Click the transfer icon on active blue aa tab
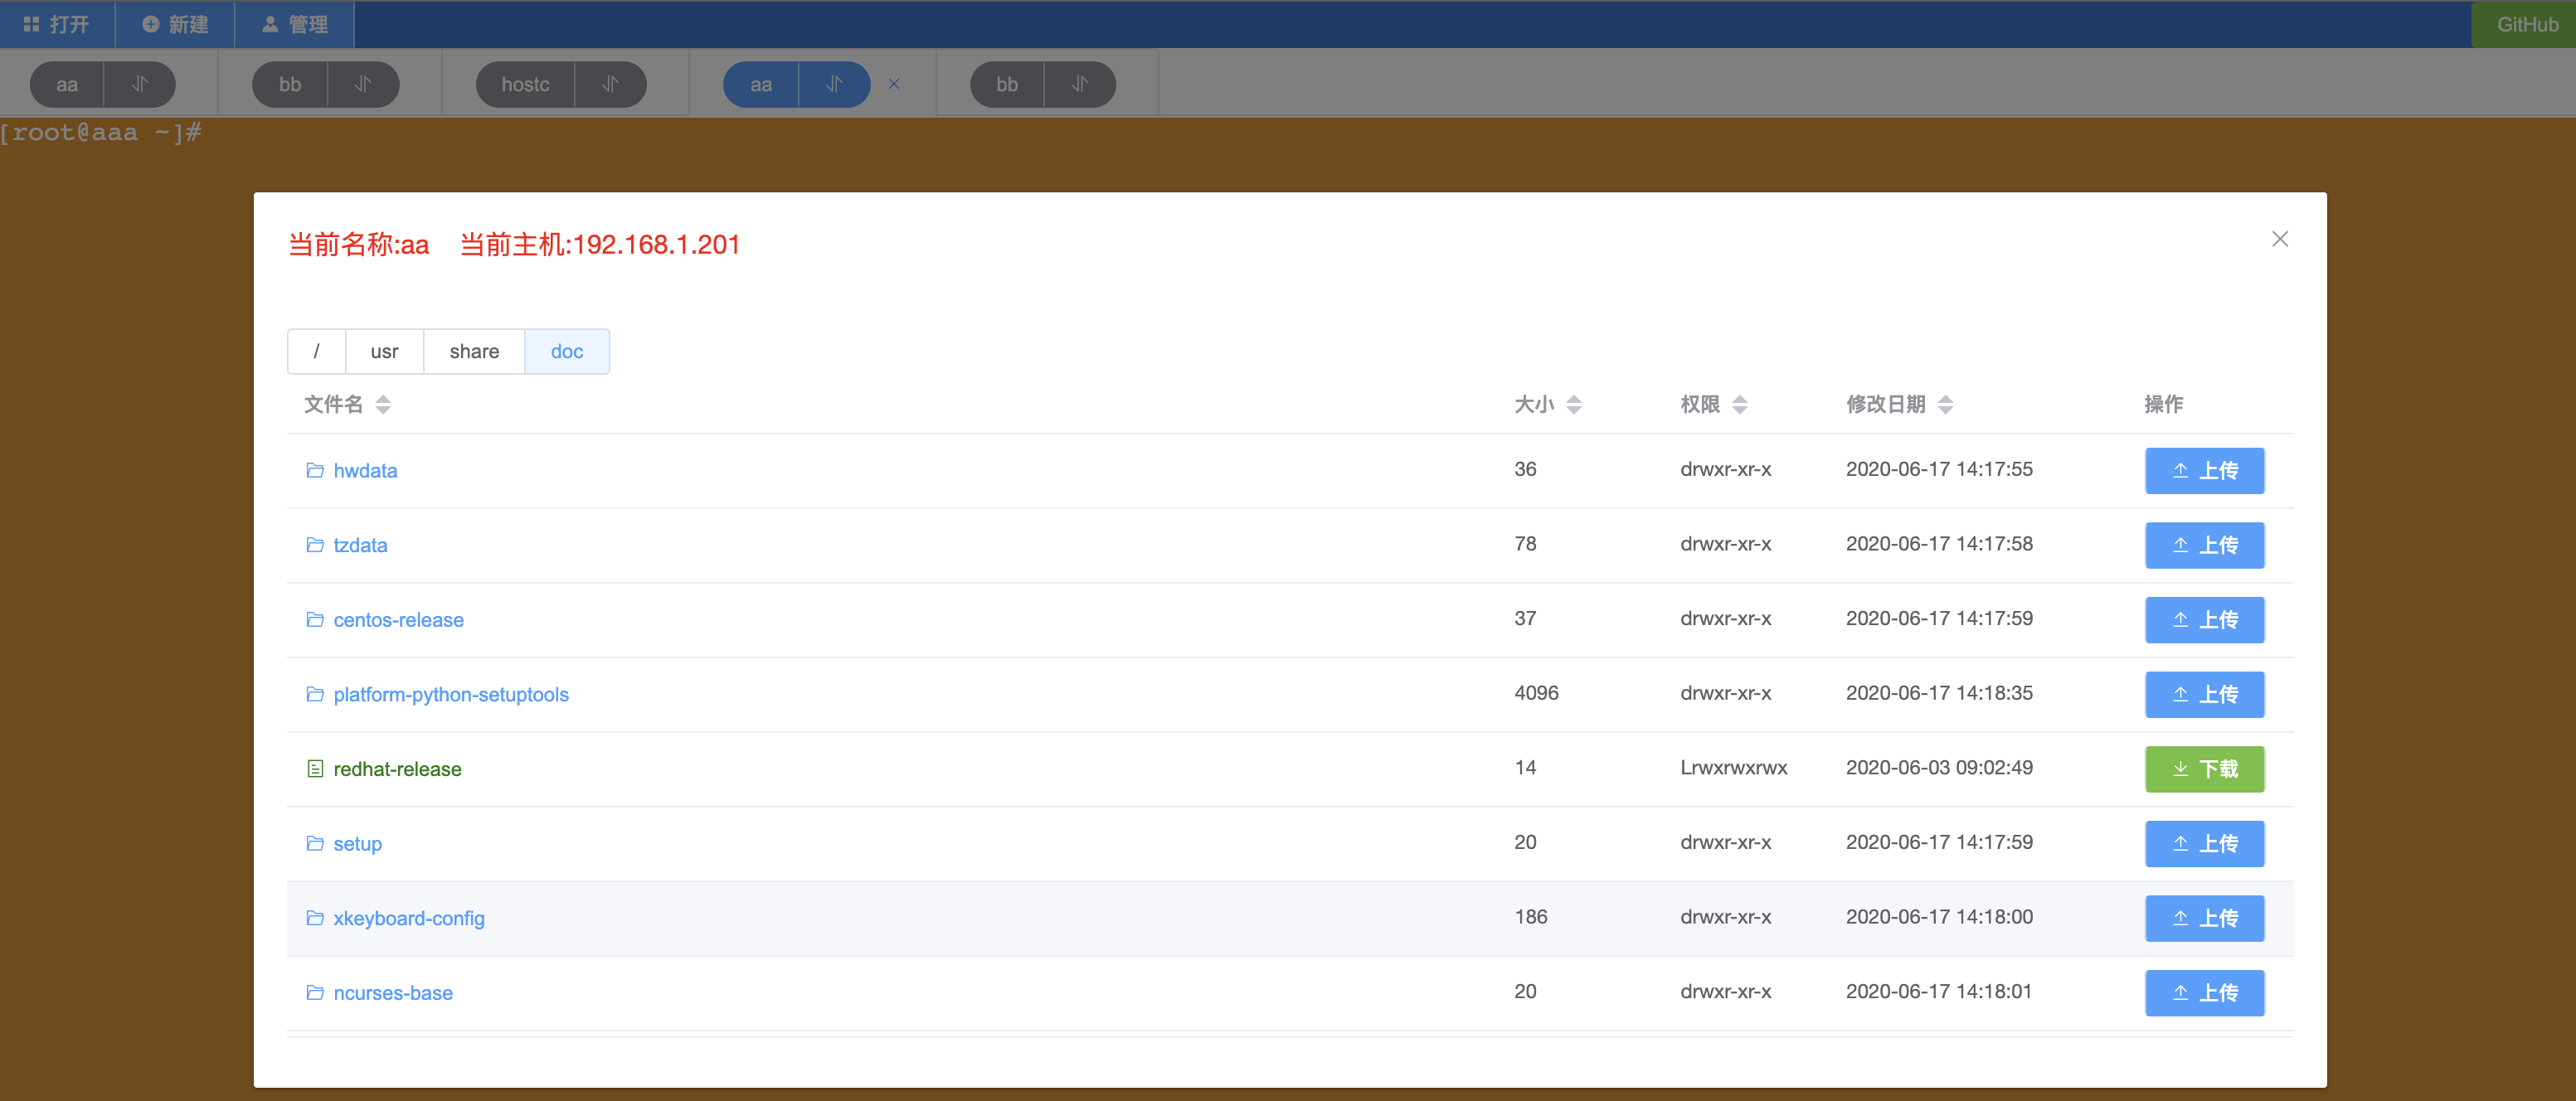Image resolution: width=2576 pixels, height=1101 pixels. (834, 84)
